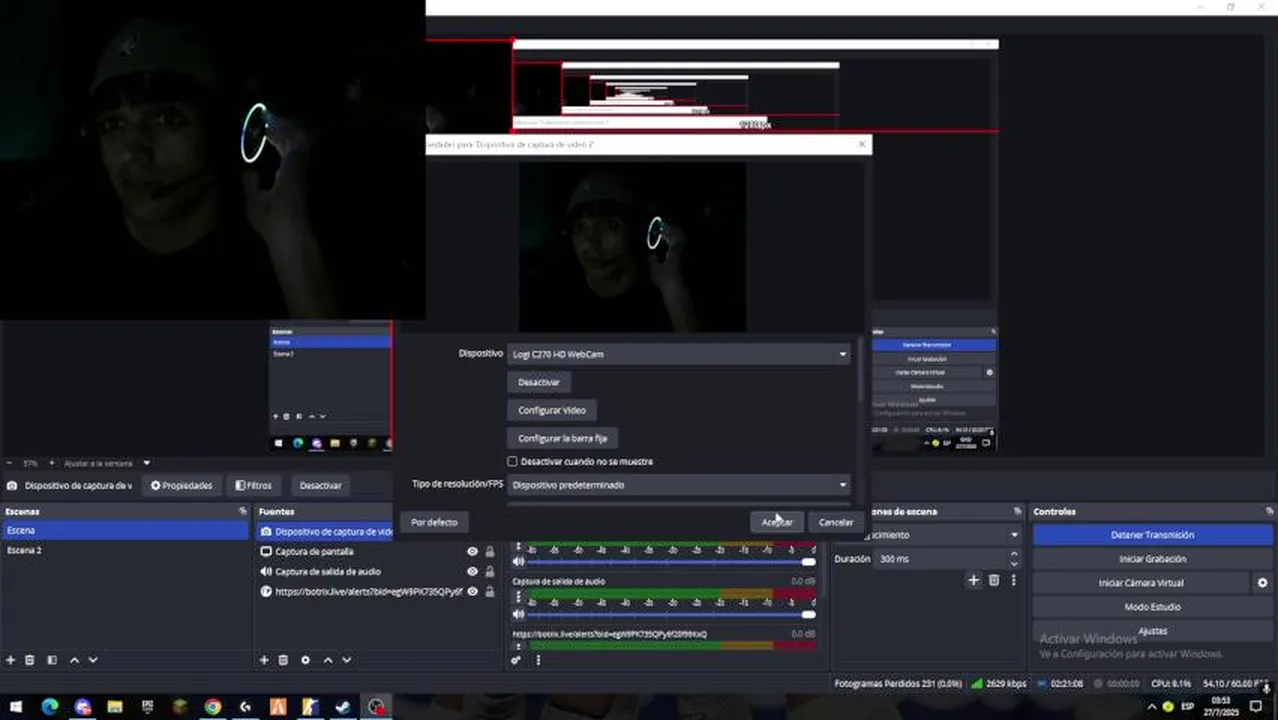Viewport: 1278px width, 720px height.
Task: Click Iniciar Cámara Virtual button
Action: (x=1141, y=583)
